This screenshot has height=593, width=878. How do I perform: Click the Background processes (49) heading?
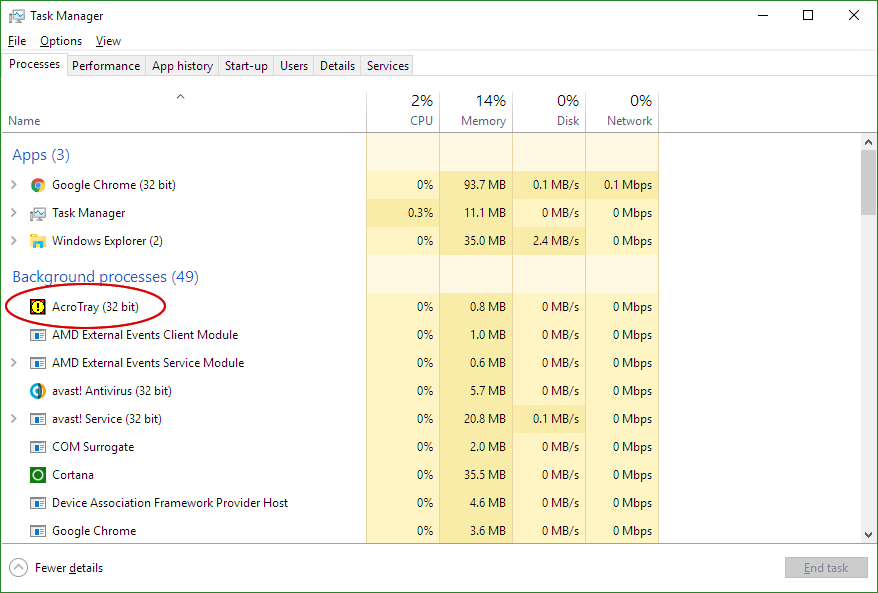pos(105,277)
